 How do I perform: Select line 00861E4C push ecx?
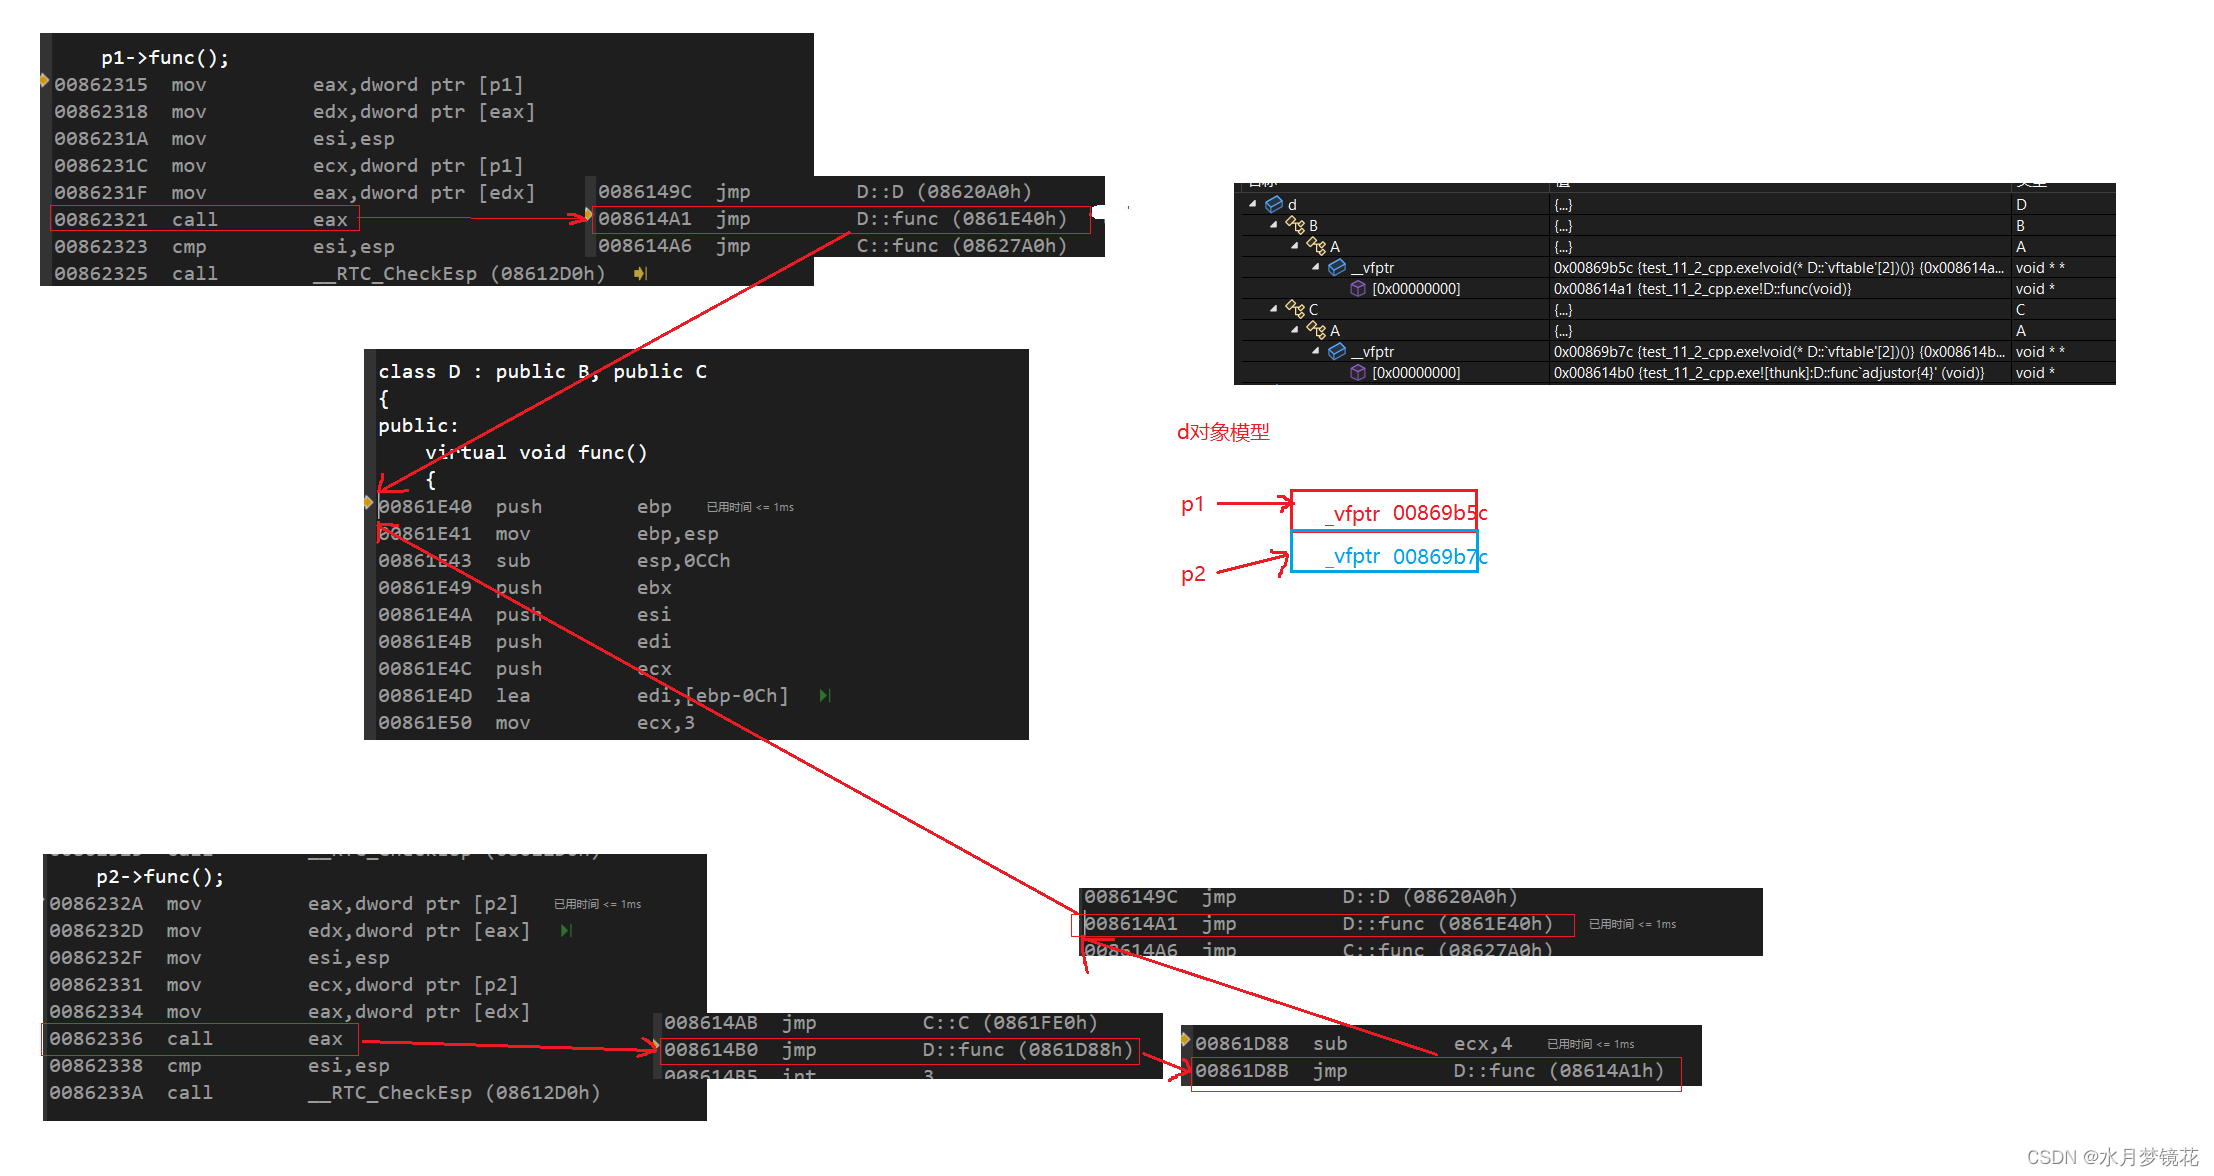pos(525,669)
